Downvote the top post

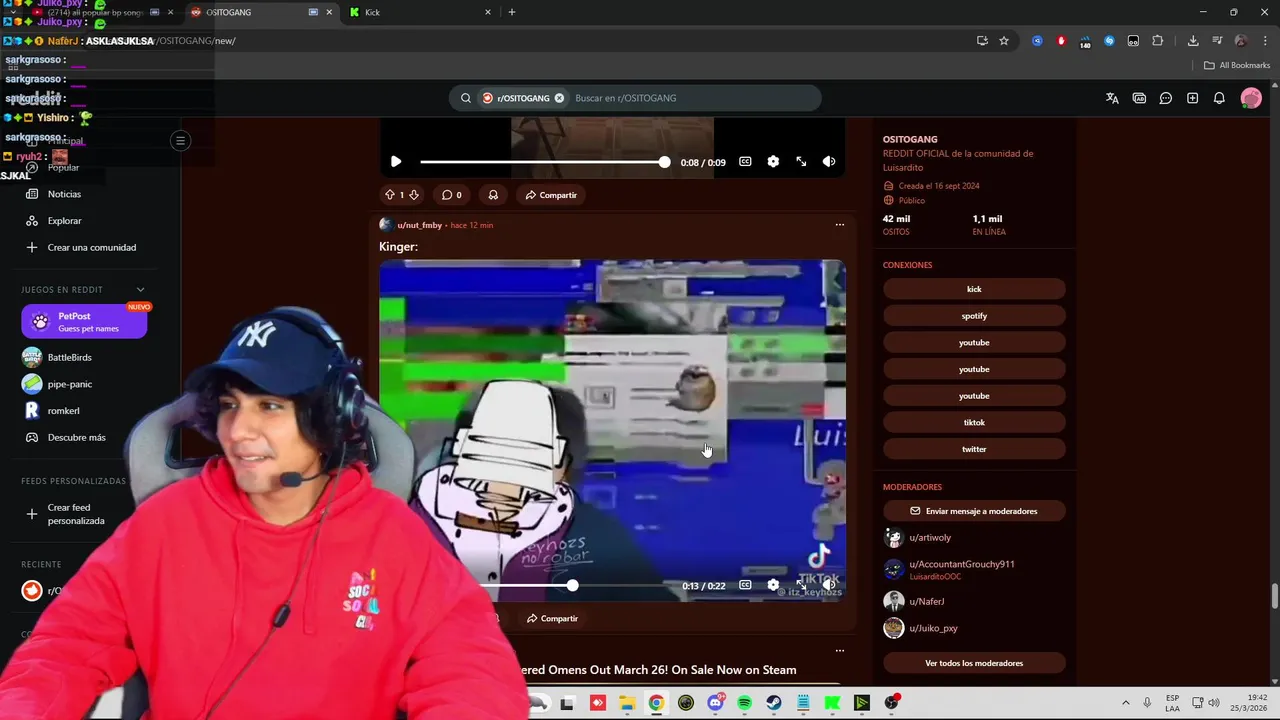click(414, 195)
